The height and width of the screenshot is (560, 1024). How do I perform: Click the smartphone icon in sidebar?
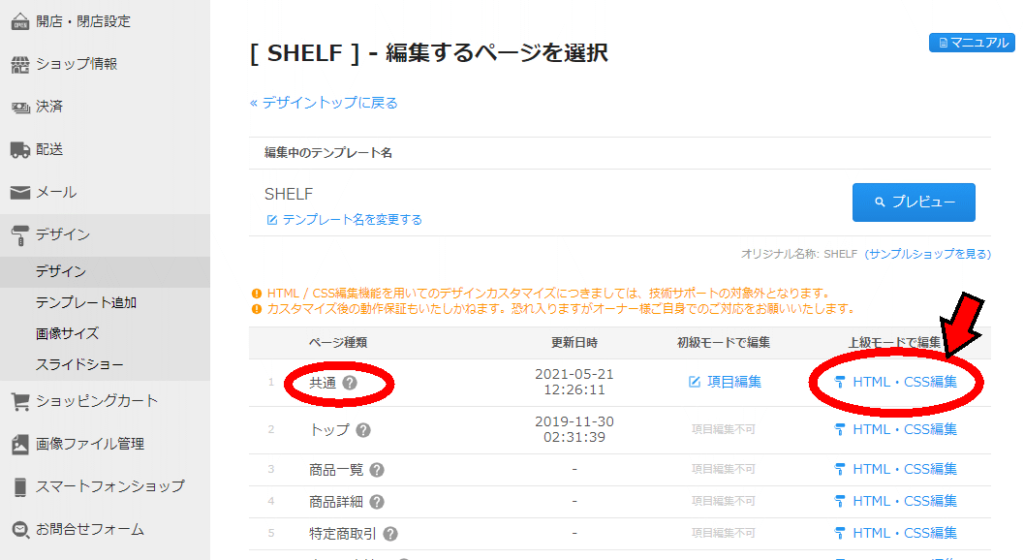(20, 487)
